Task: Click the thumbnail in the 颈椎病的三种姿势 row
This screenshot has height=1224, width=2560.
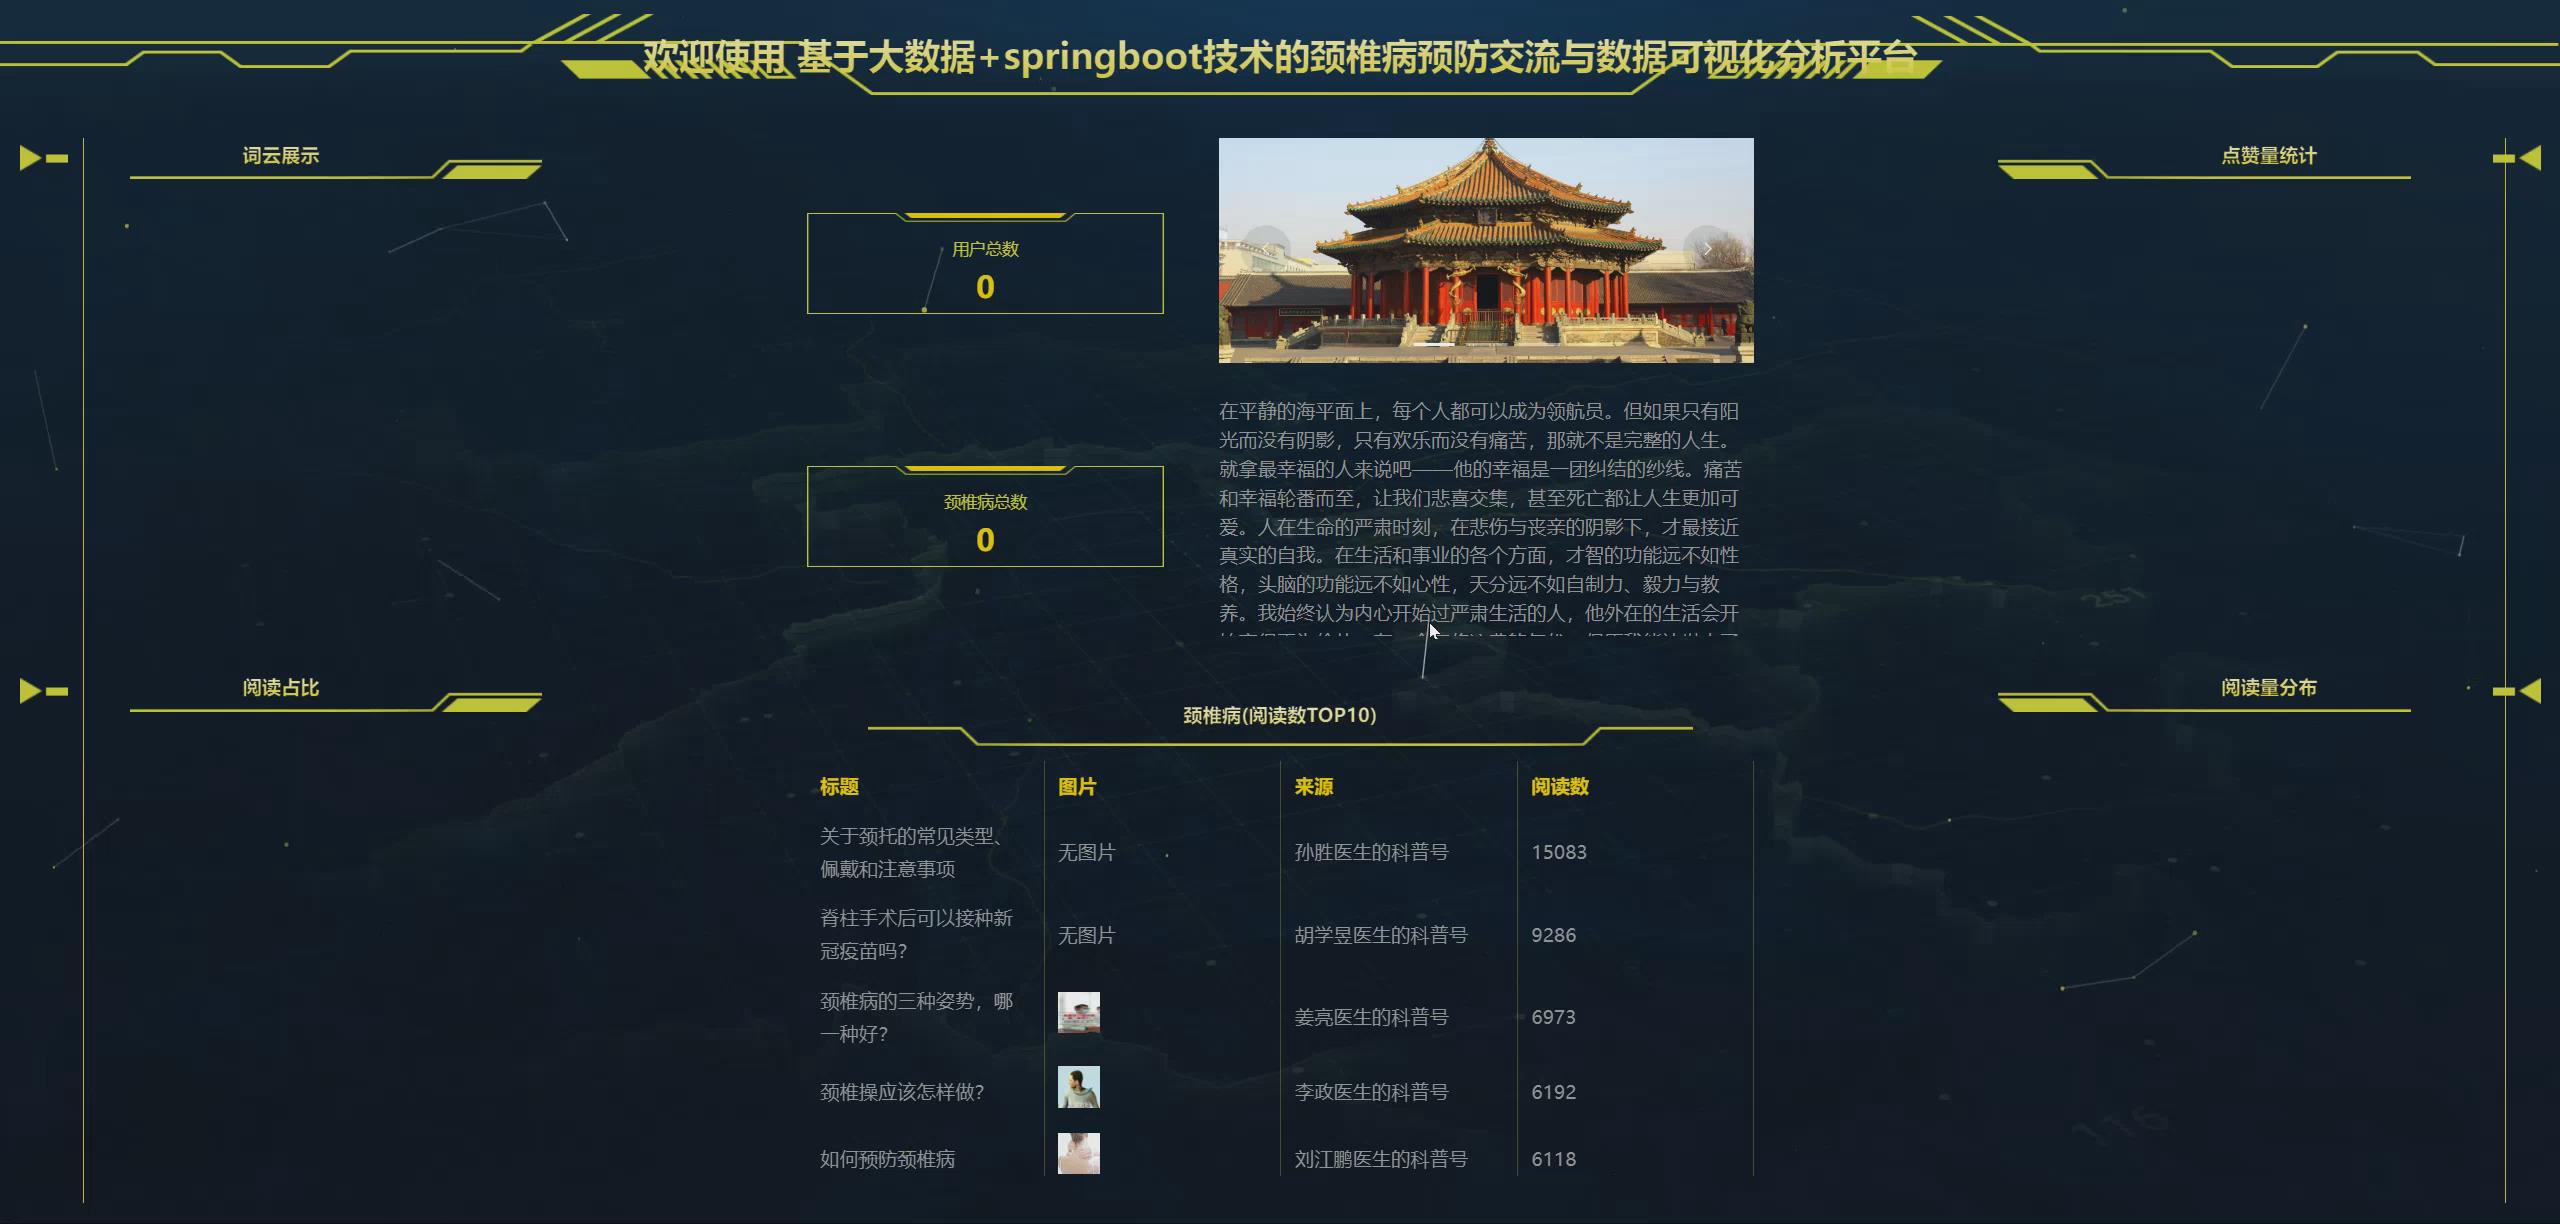Action: (1080, 1013)
